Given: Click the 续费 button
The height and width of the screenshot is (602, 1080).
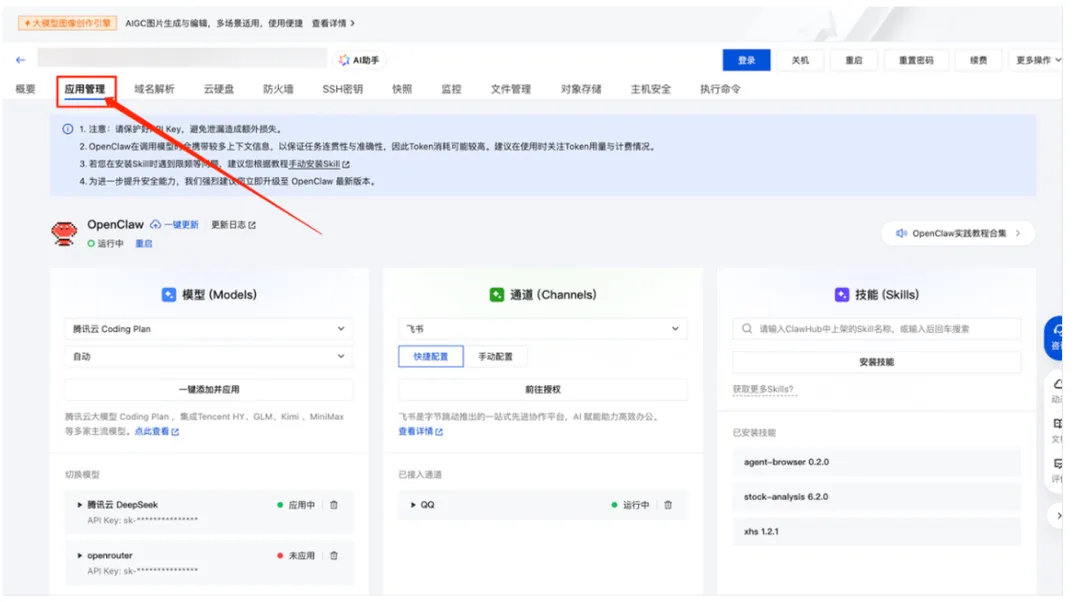Looking at the screenshot, I should click(979, 60).
